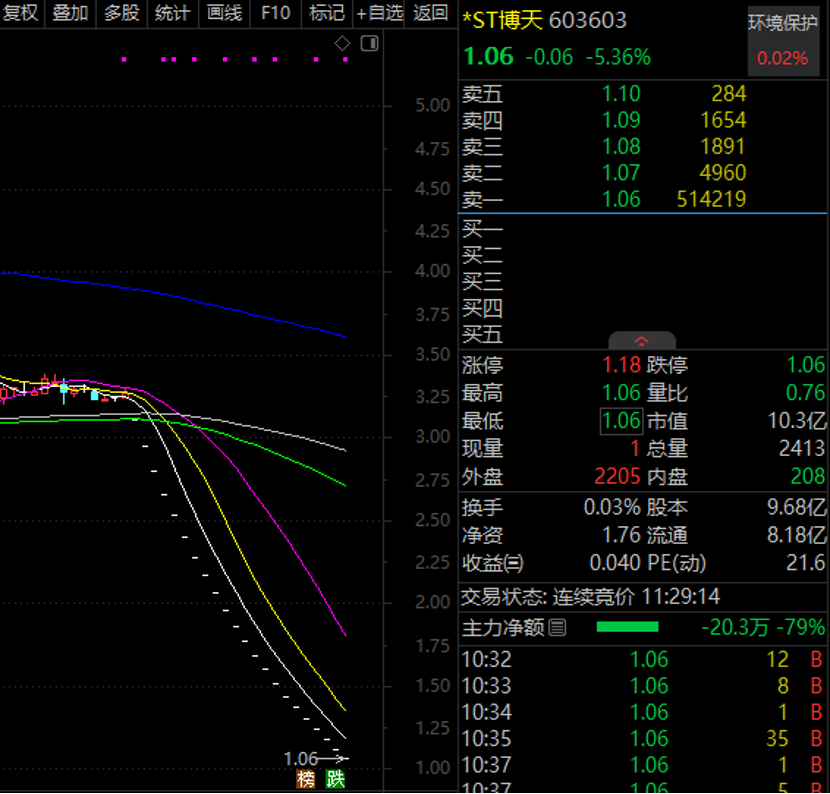Click the 榜 badge below the chart
Screen dimensions: 830x794
(306, 779)
